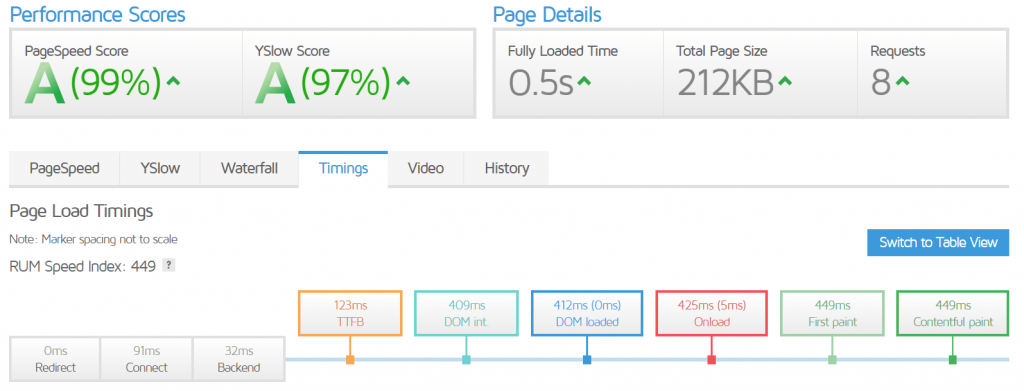Select the 412ms DOM loaded box

pos(586,313)
